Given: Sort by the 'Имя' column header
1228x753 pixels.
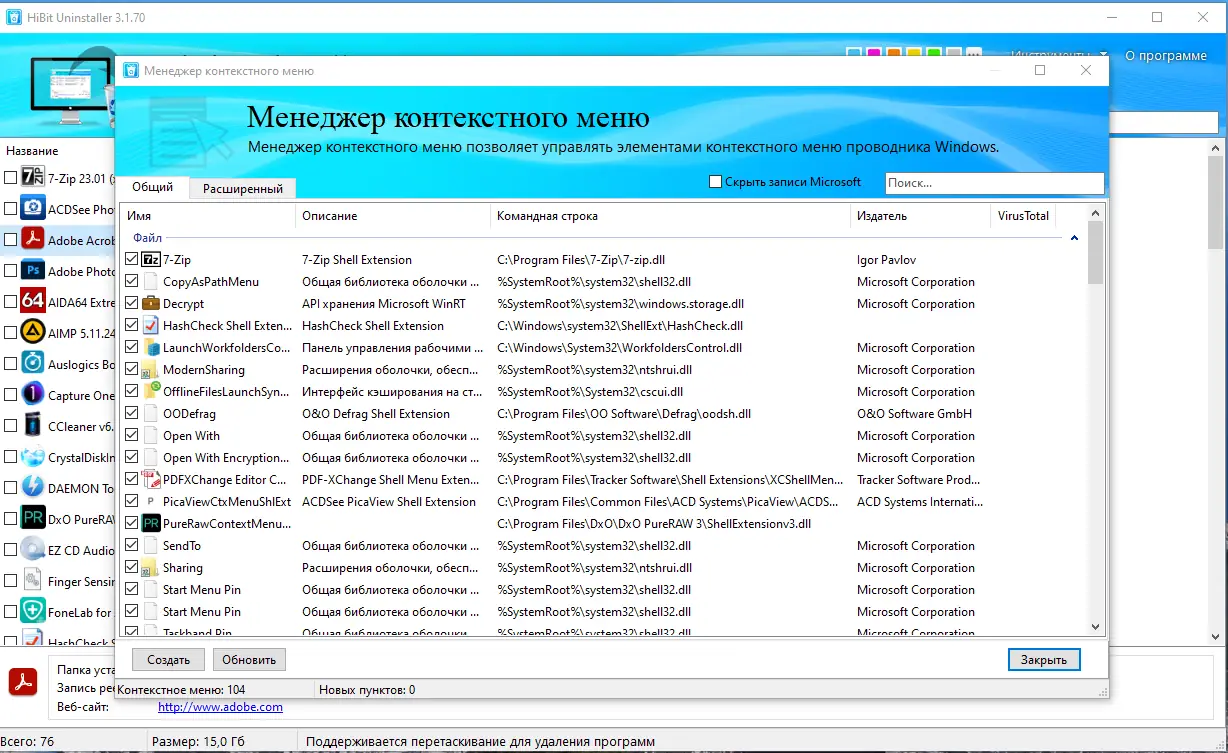Looking at the screenshot, I should tap(208, 216).
